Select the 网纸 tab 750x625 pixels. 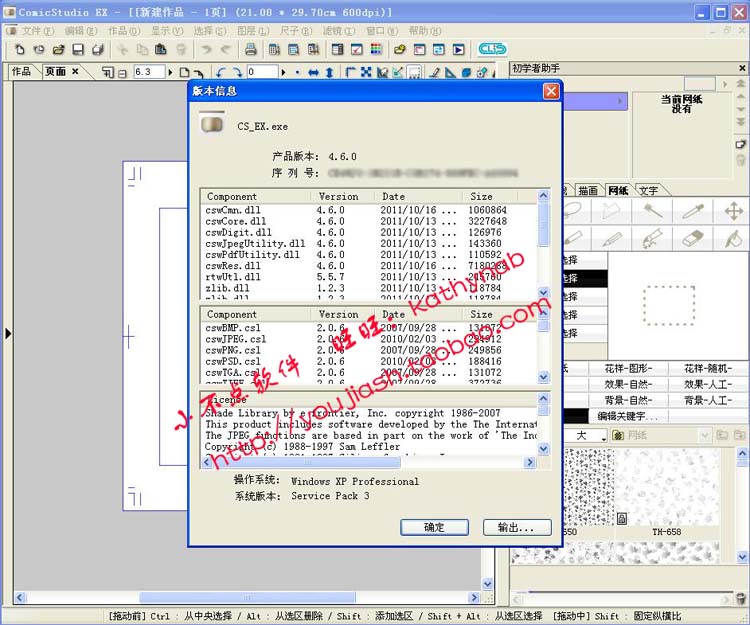pos(618,190)
